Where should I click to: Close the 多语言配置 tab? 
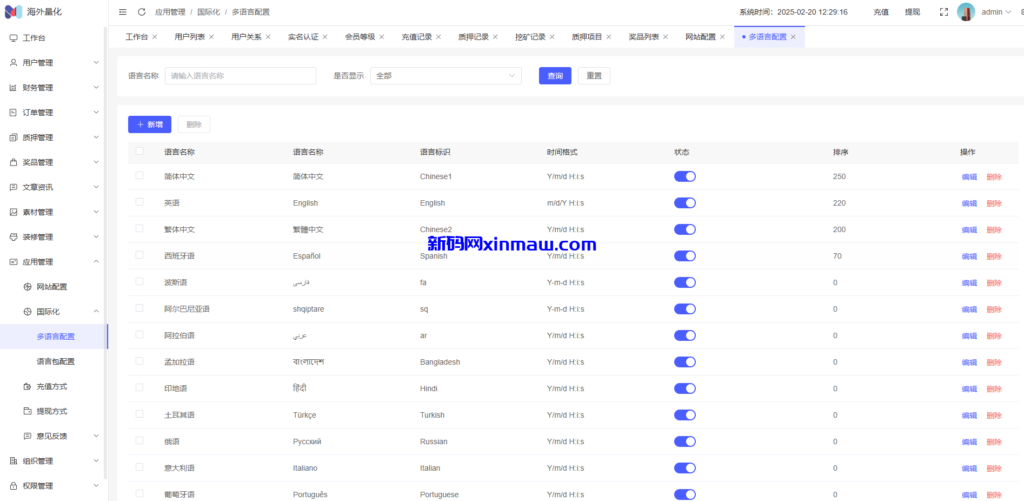click(x=793, y=37)
